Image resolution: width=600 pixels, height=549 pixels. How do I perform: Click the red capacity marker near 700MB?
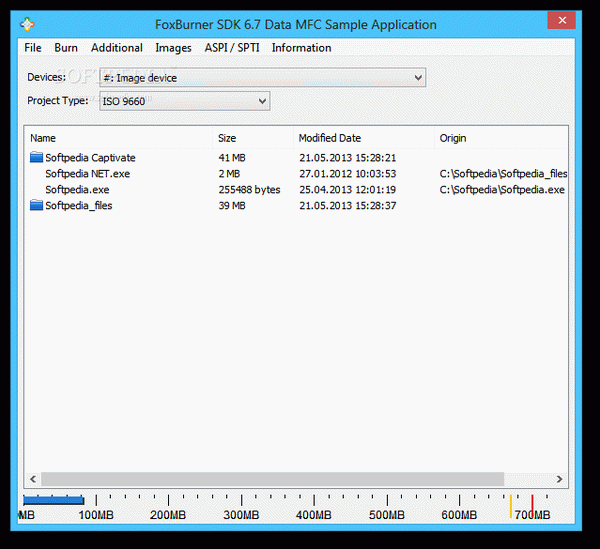tap(532, 505)
